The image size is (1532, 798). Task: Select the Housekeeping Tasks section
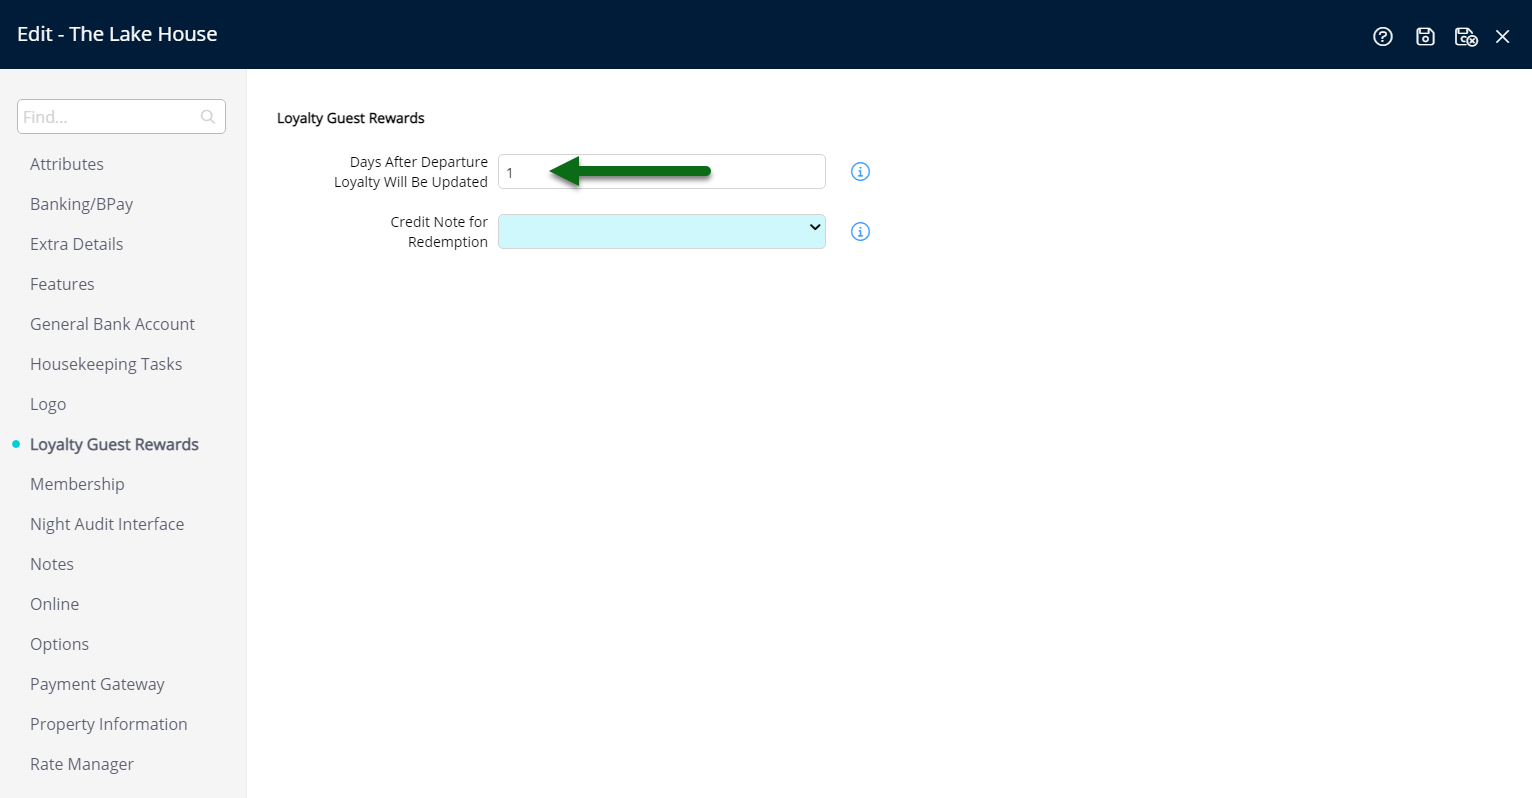(106, 363)
